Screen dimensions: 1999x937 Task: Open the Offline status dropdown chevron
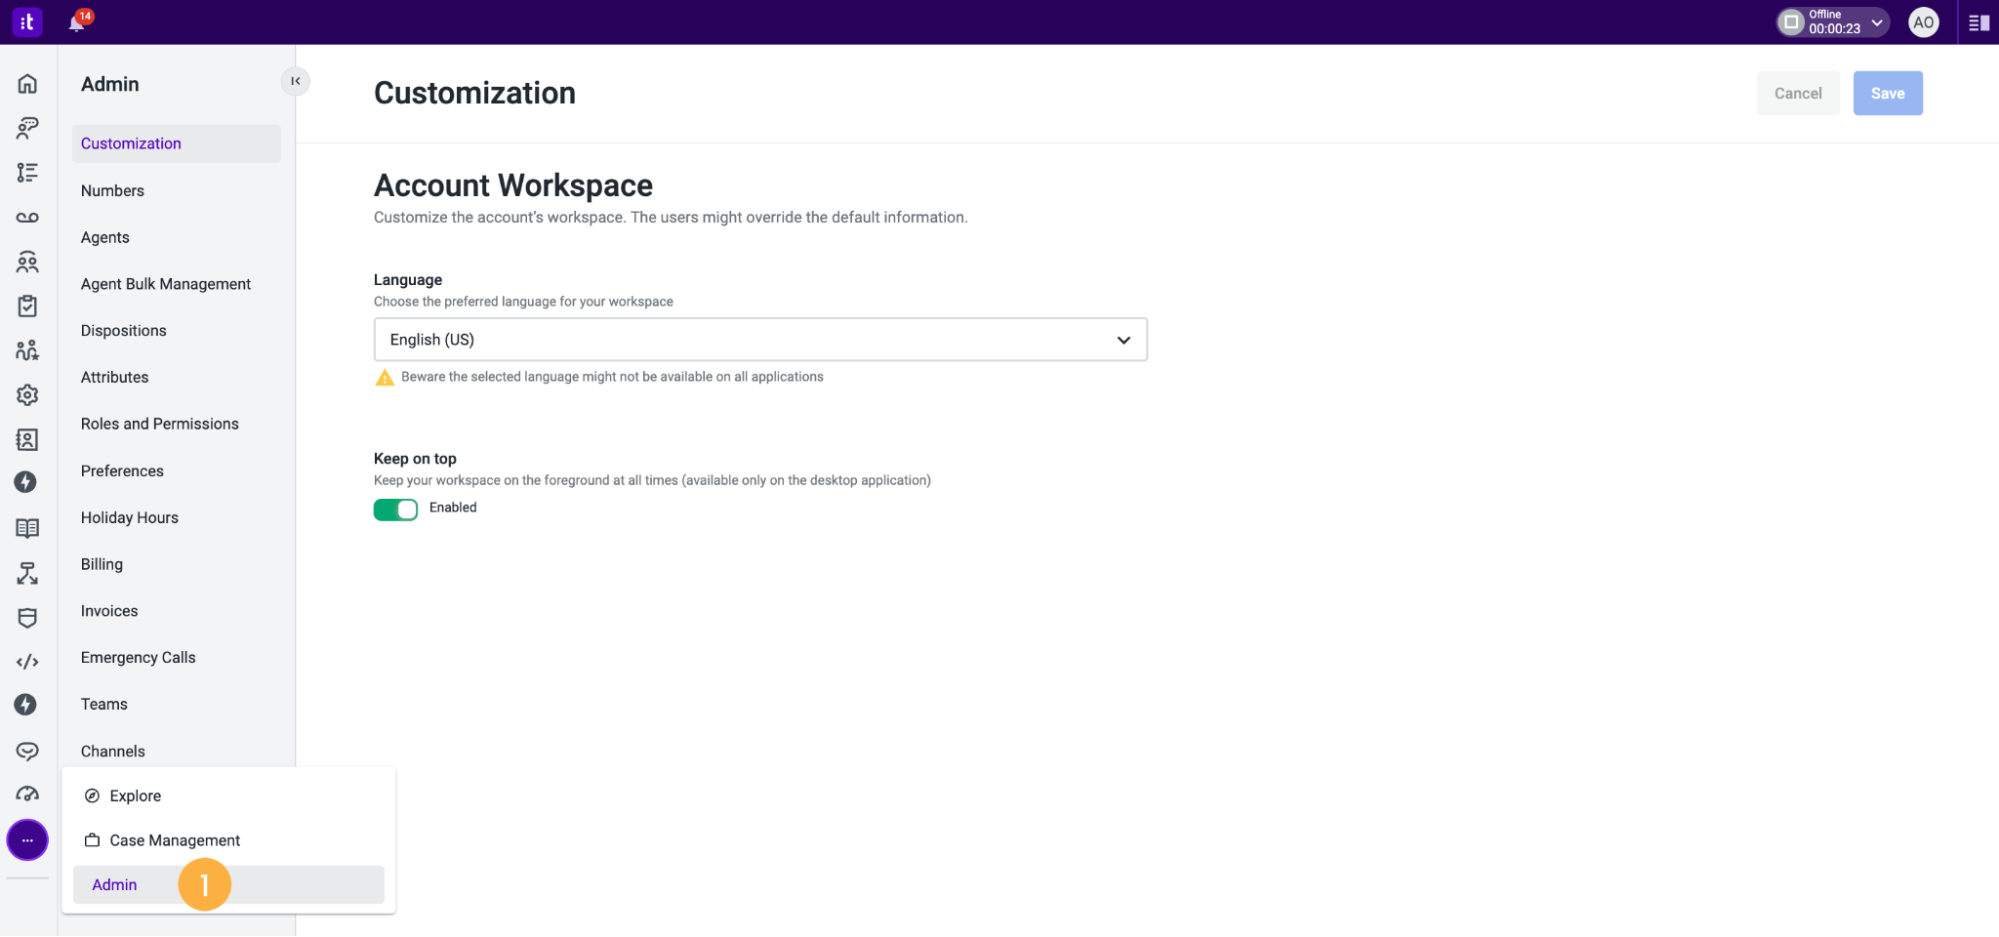pyautogui.click(x=1877, y=22)
